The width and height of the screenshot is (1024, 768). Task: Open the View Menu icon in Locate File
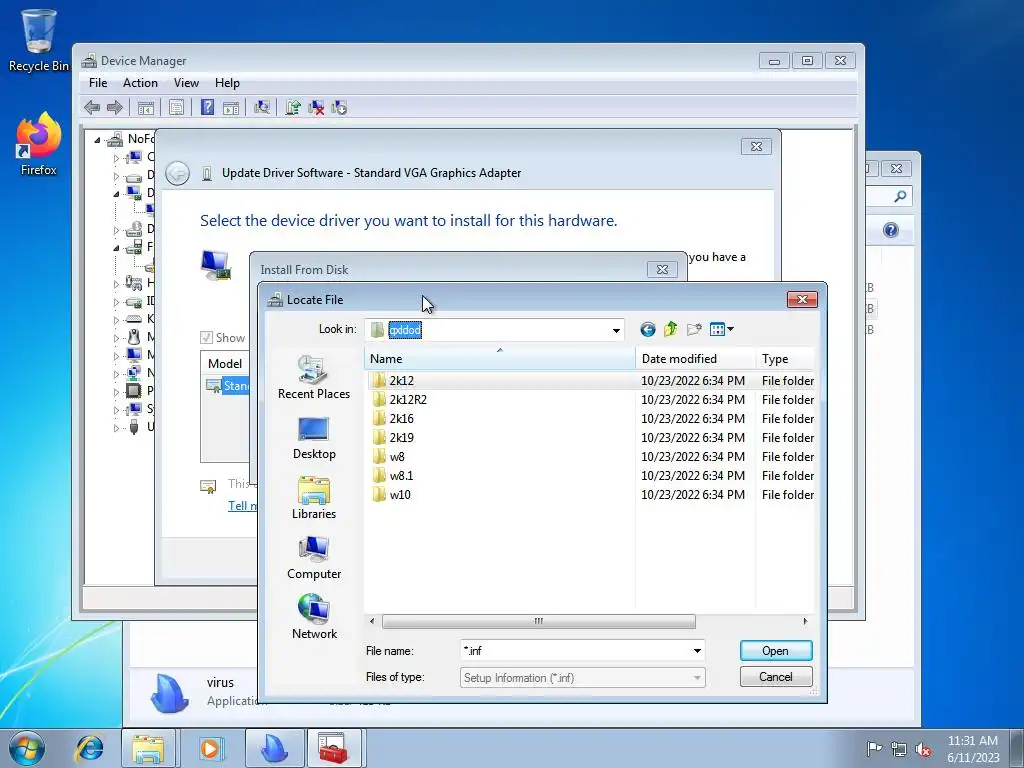[717, 329]
